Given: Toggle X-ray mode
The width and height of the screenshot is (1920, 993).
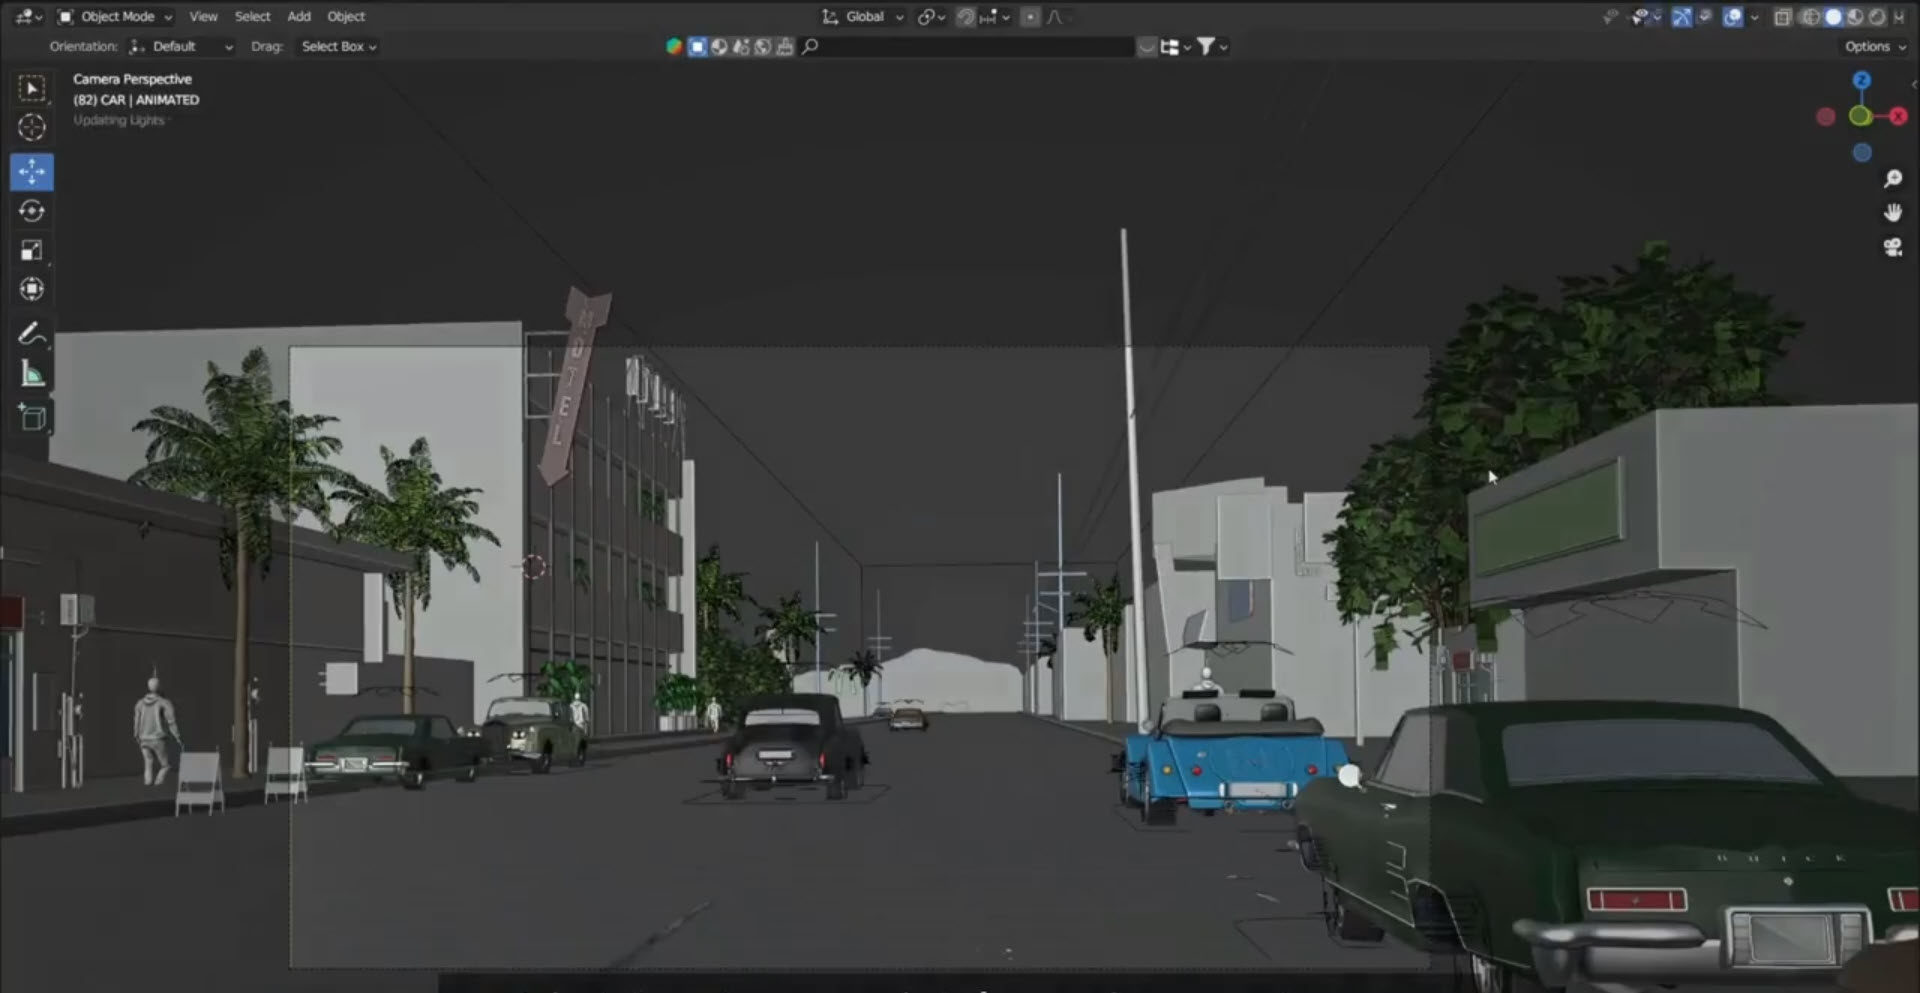Looking at the screenshot, I should (1782, 16).
